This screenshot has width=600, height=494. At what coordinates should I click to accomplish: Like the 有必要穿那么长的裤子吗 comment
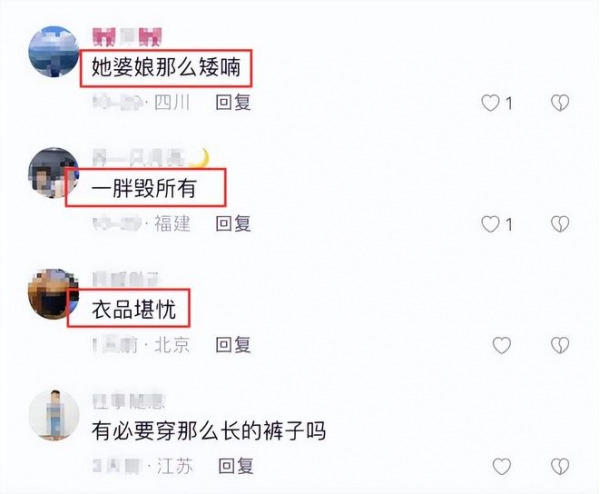tap(502, 466)
